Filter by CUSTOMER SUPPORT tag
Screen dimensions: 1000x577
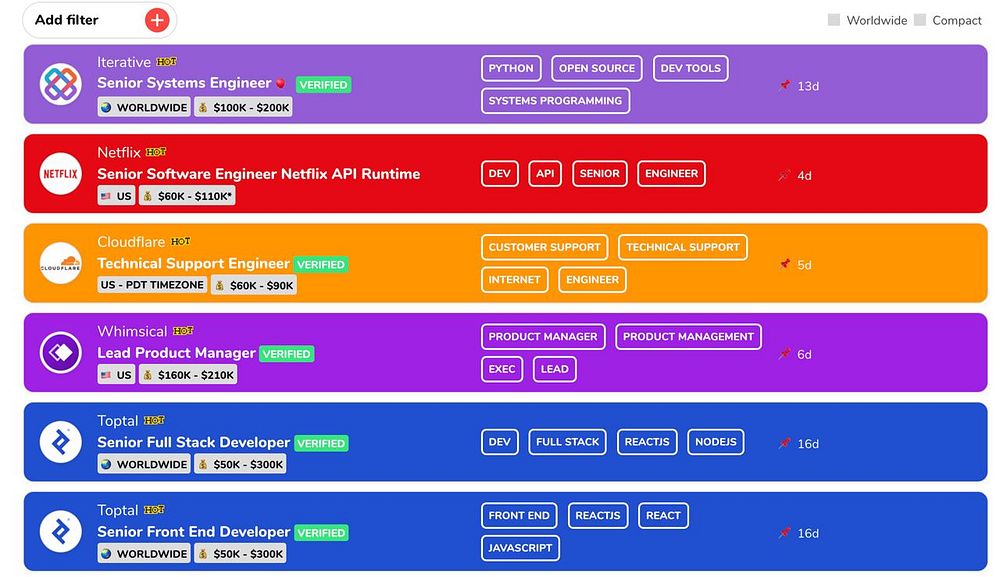point(545,247)
